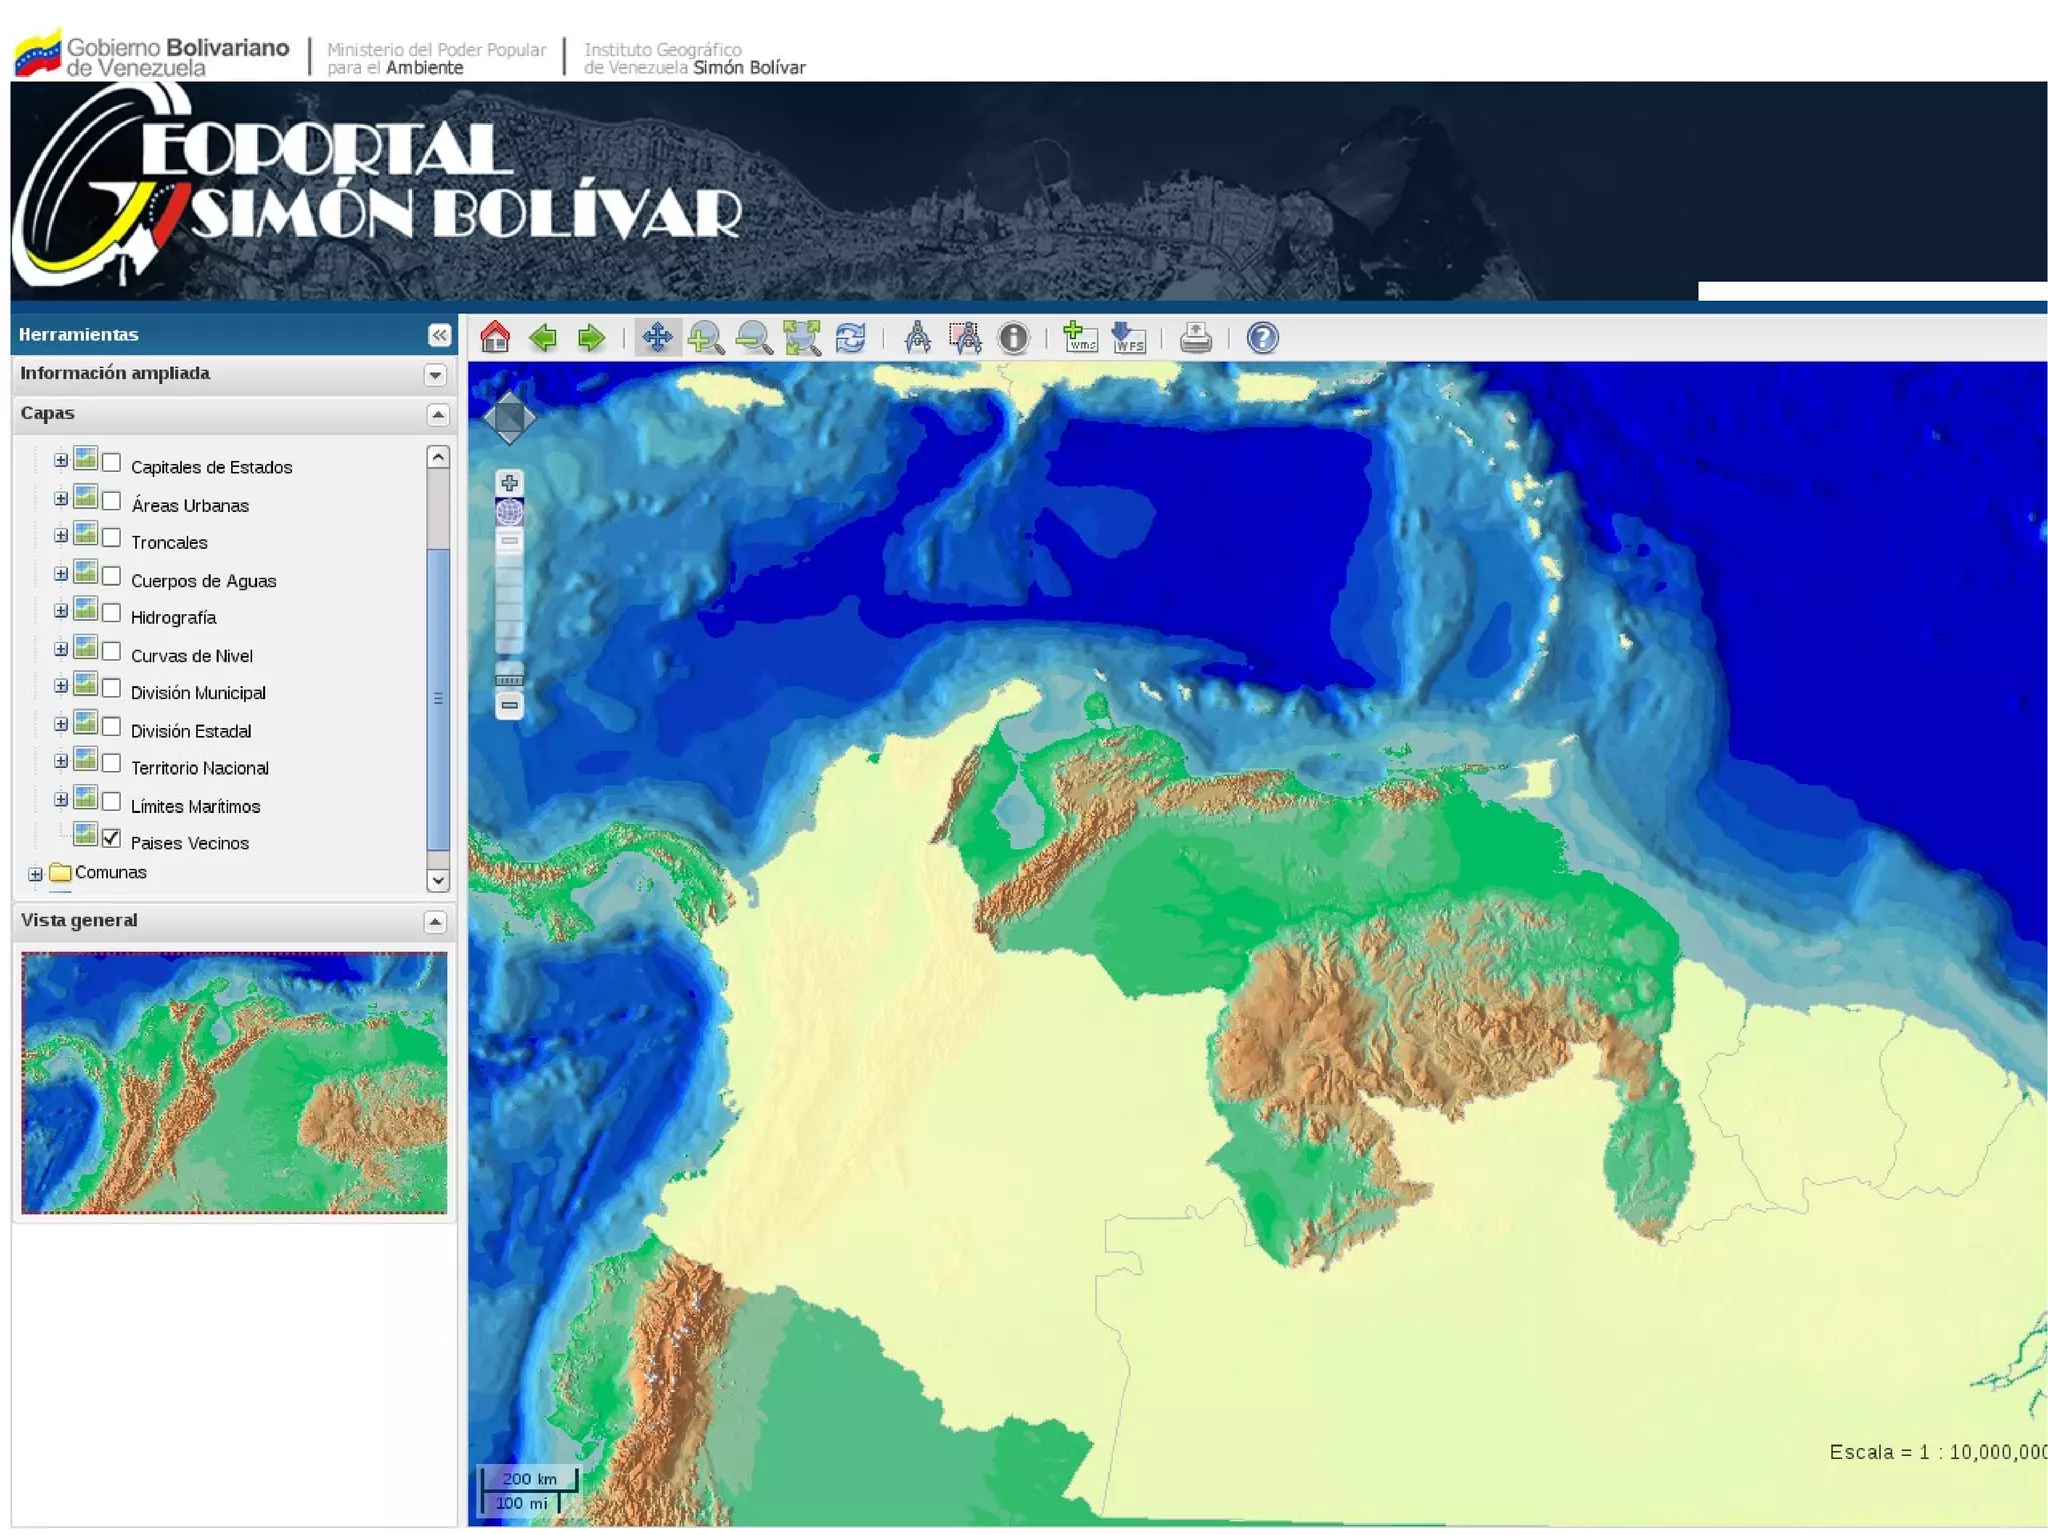Enable the División Estadal layer checkbox
This screenshot has width=2048, height=1535.
[112, 726]
